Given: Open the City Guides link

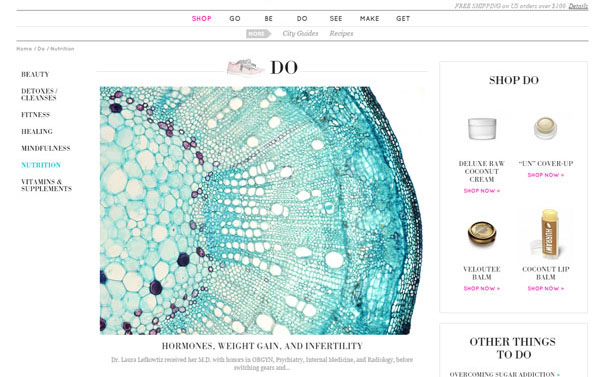Looking at the screenshot, I should point(300,34).
